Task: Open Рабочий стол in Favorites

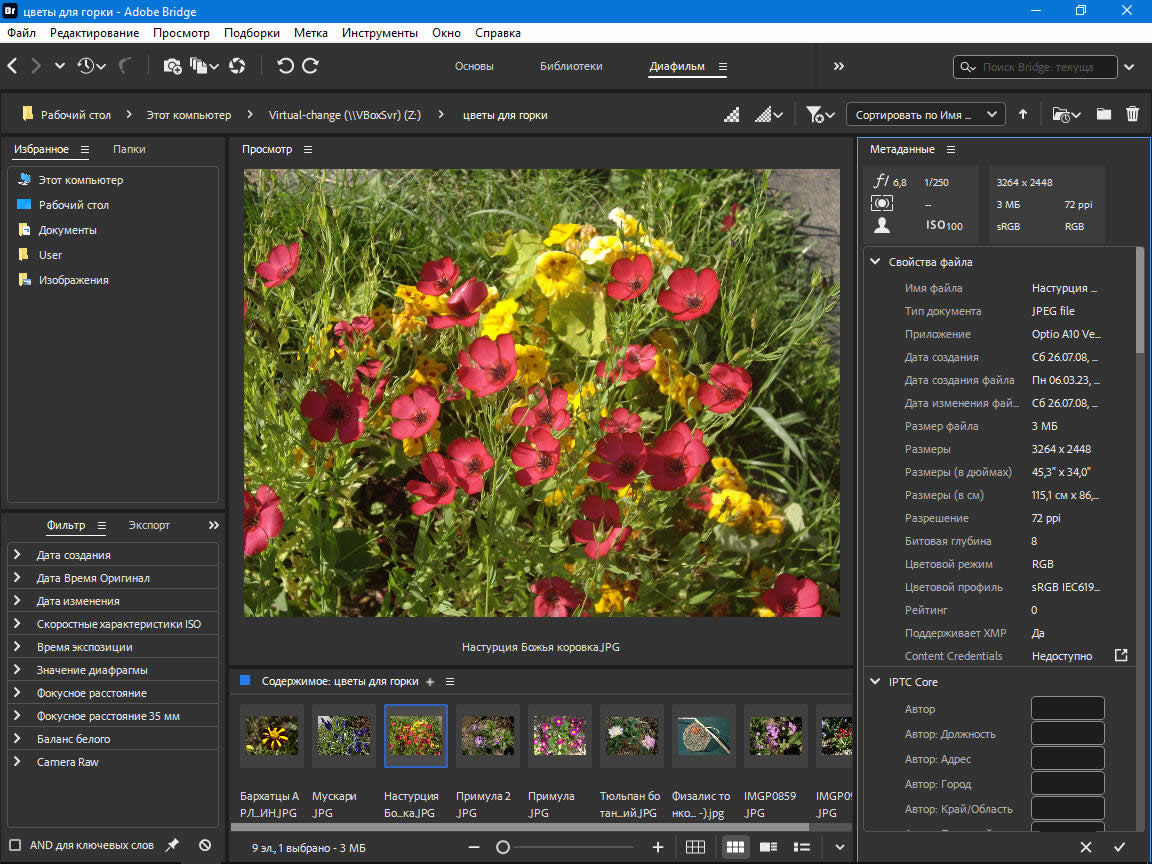Action: click(73, 205)
